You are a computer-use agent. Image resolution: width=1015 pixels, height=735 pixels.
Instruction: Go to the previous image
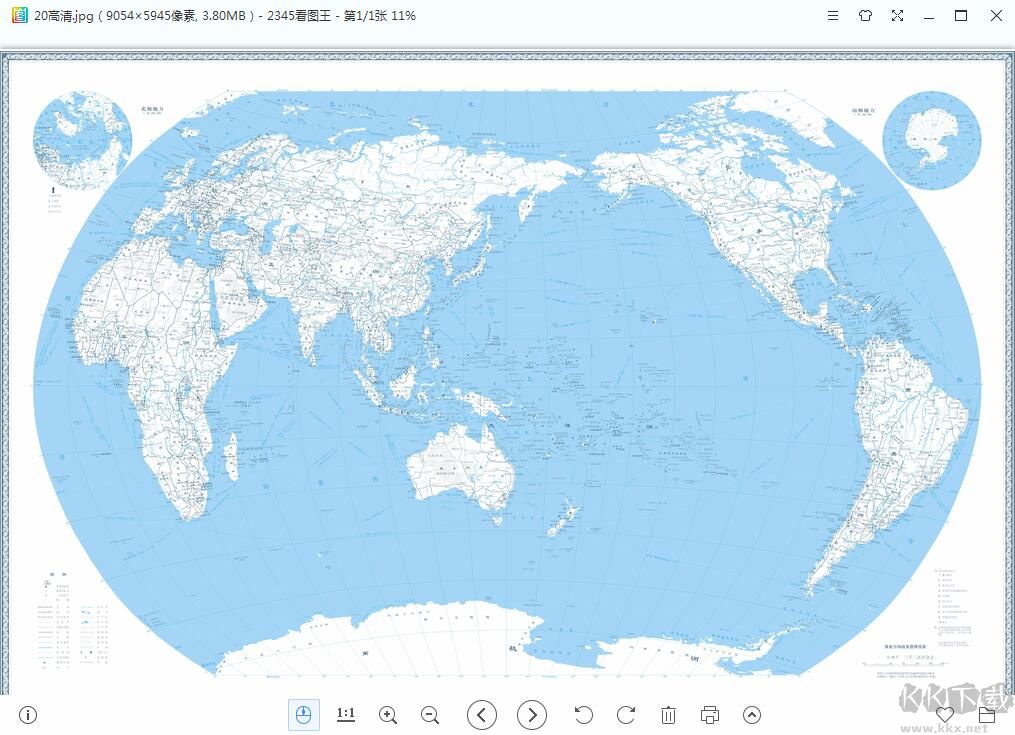pyautogui.click(x=481, y=715)
